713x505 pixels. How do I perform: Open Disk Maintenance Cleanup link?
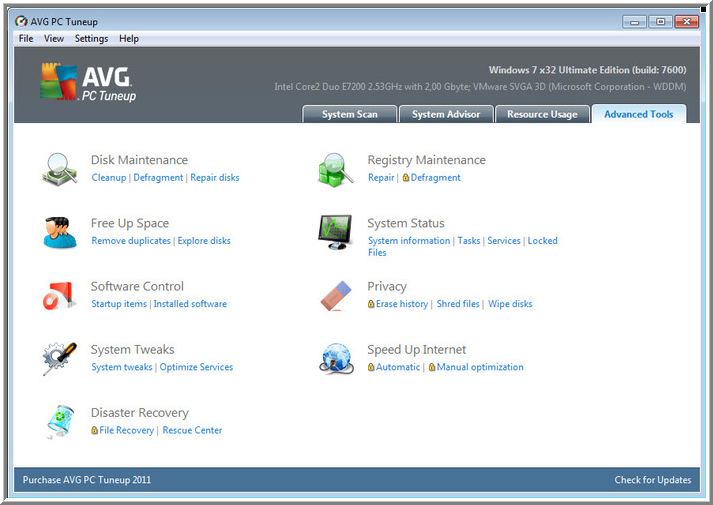pyautogui.click(x=109, y=177)
